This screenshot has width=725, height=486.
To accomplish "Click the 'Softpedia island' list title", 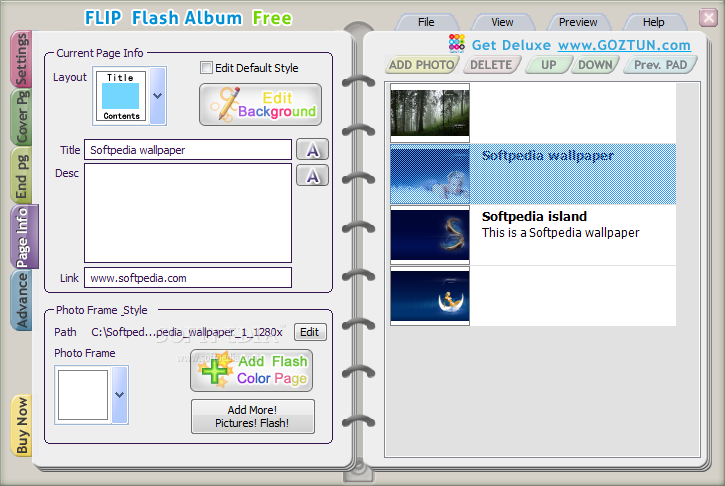I will coord(534,216).
